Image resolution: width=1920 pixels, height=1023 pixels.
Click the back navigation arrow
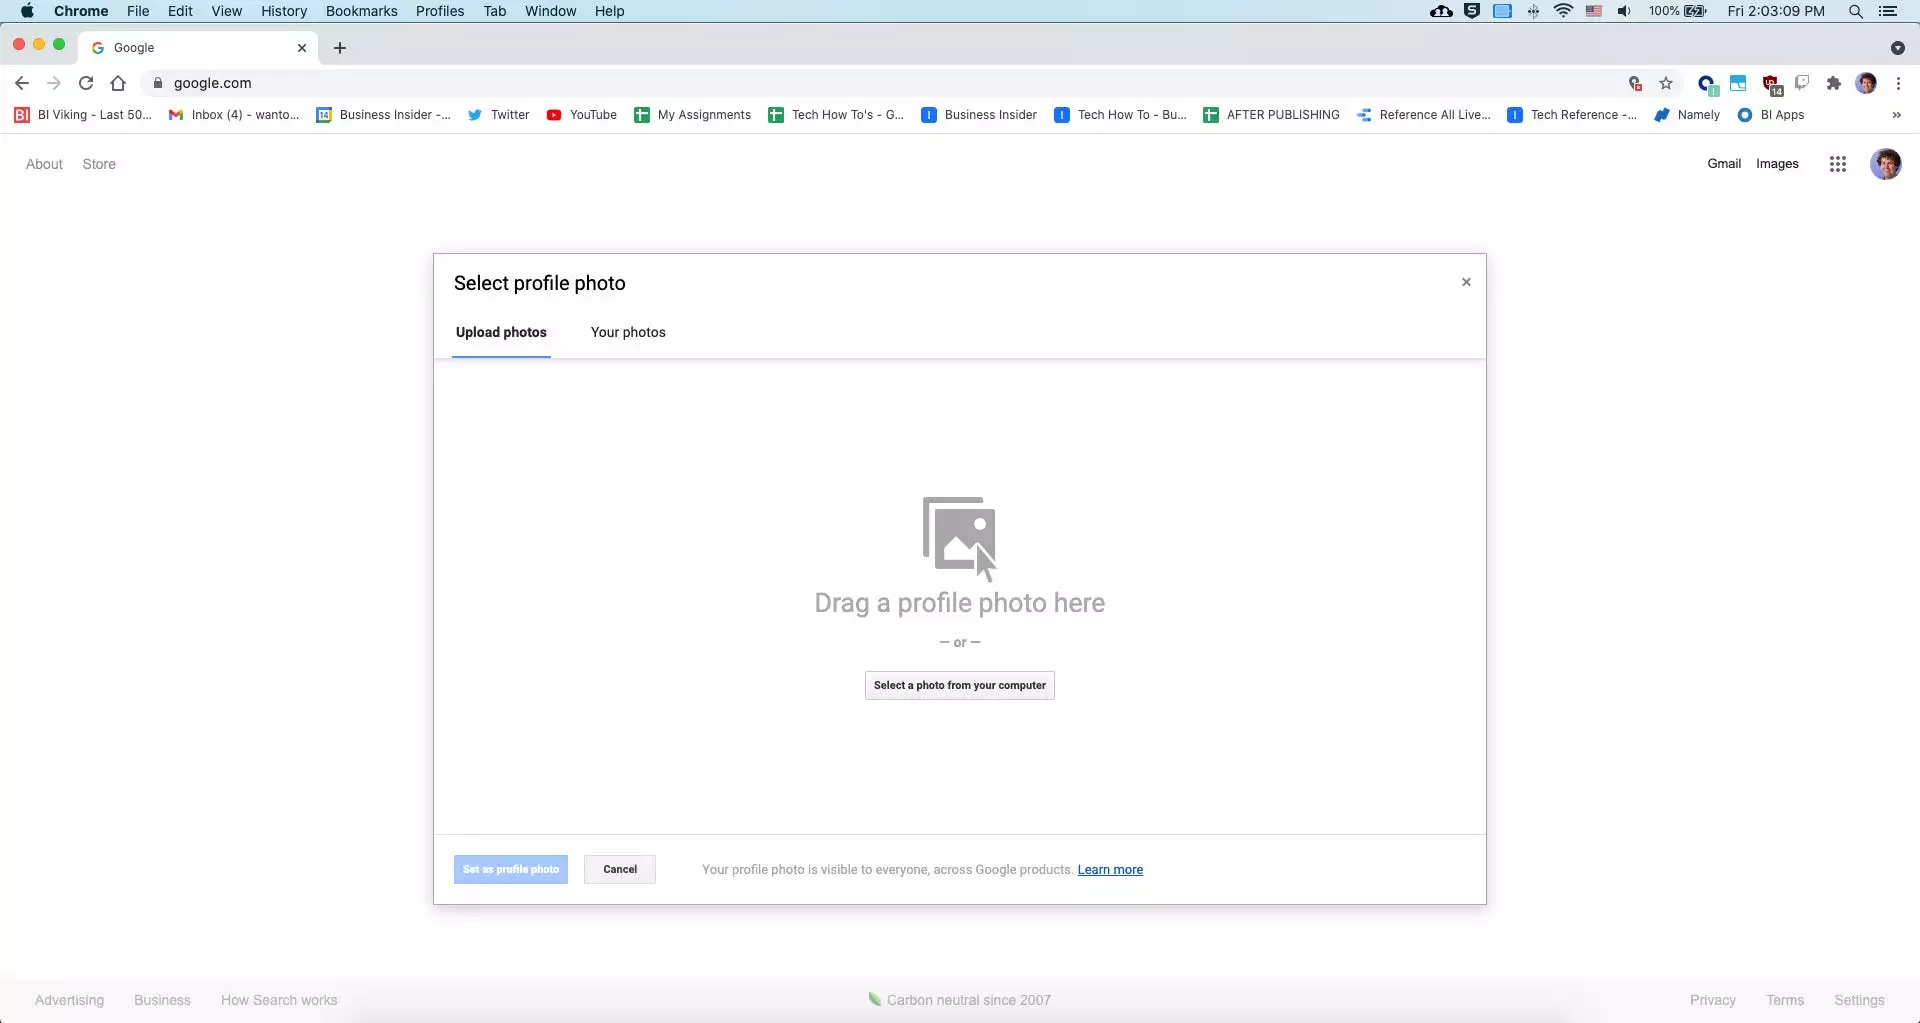22,83
